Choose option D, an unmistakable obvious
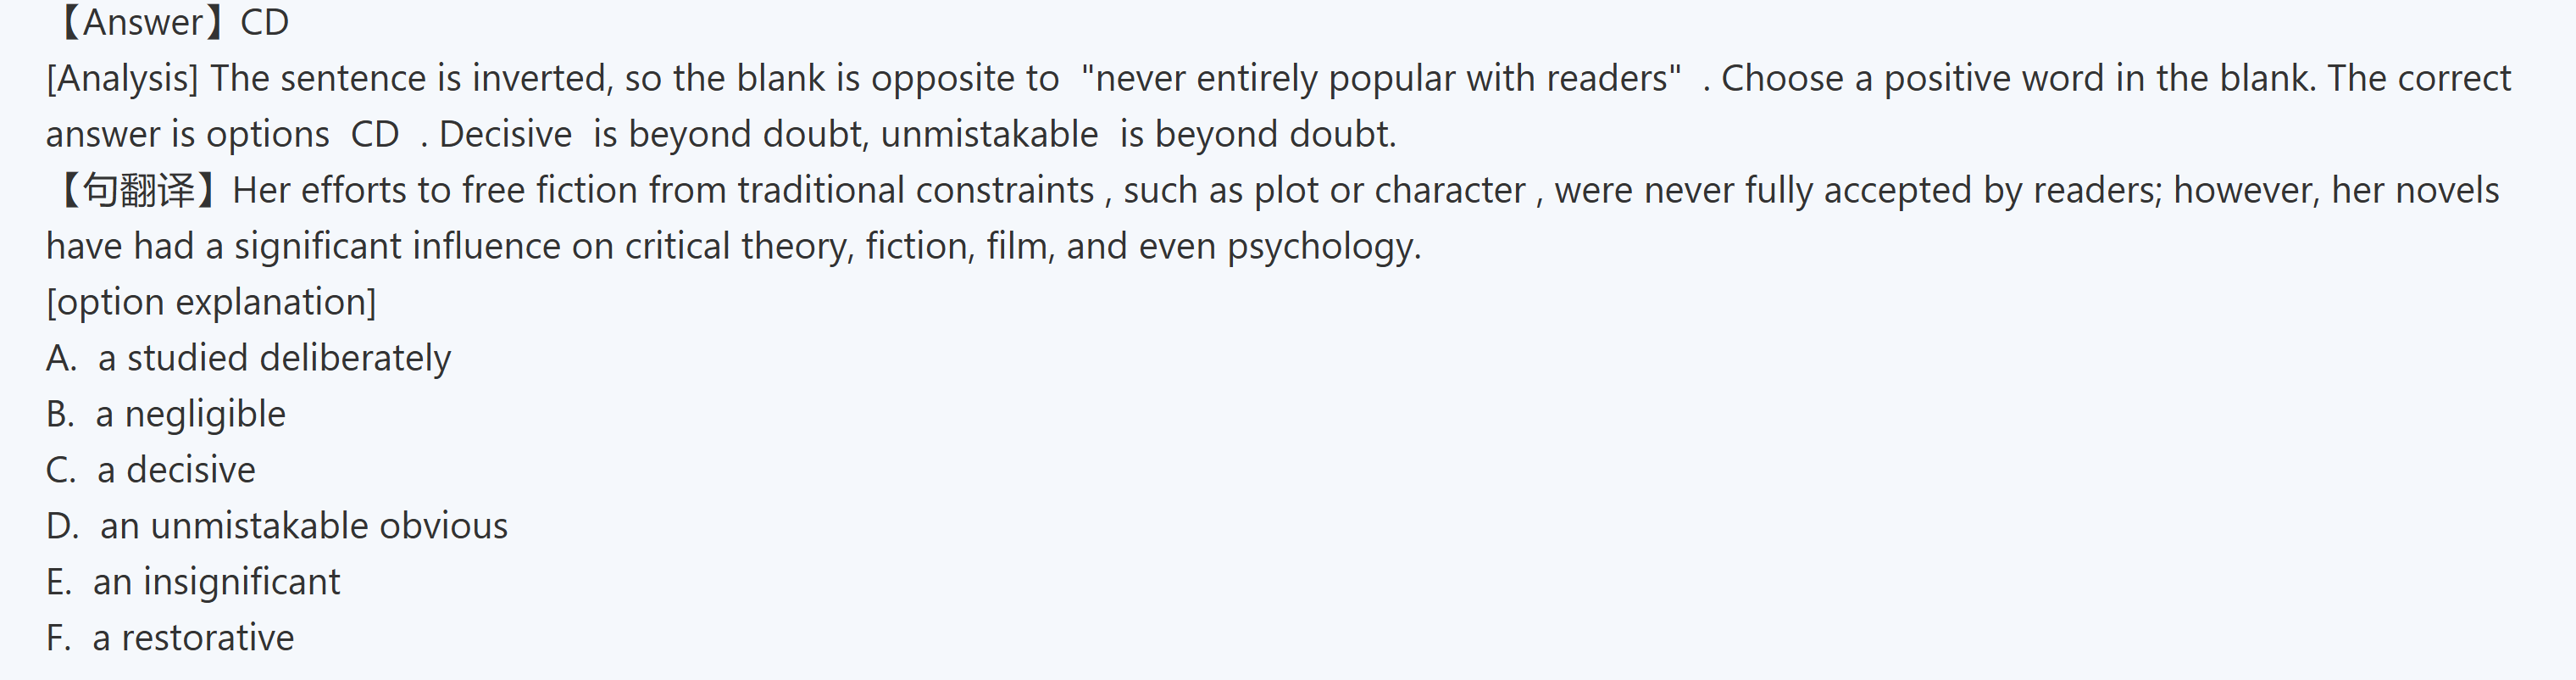The width and height of the screenshot is (2576, 680). coord(277,526)
